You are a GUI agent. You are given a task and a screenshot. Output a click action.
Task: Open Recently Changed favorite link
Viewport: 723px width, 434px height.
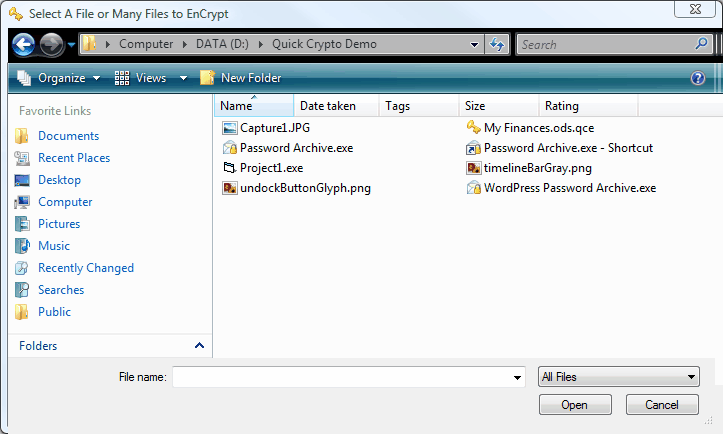(86, 268)
